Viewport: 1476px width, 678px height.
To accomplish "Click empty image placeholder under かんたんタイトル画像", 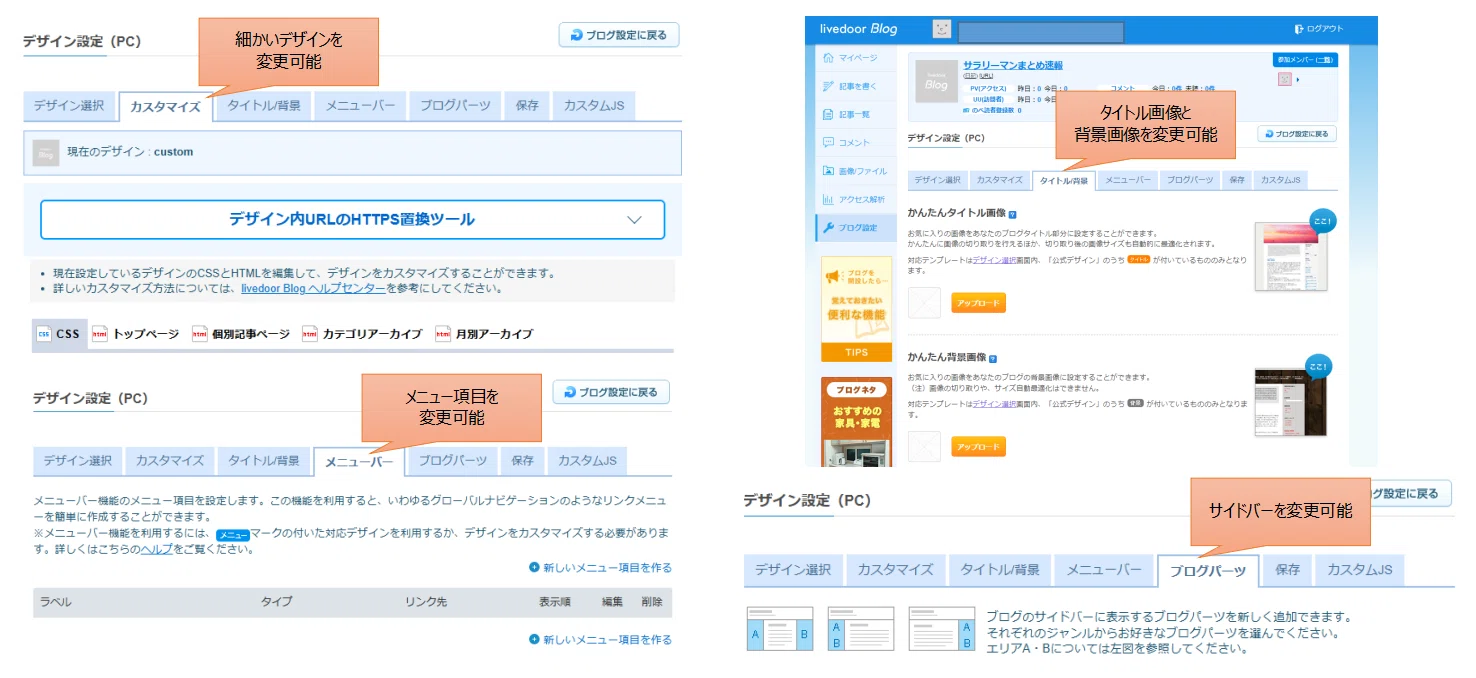I will click(x=924, y=302).
